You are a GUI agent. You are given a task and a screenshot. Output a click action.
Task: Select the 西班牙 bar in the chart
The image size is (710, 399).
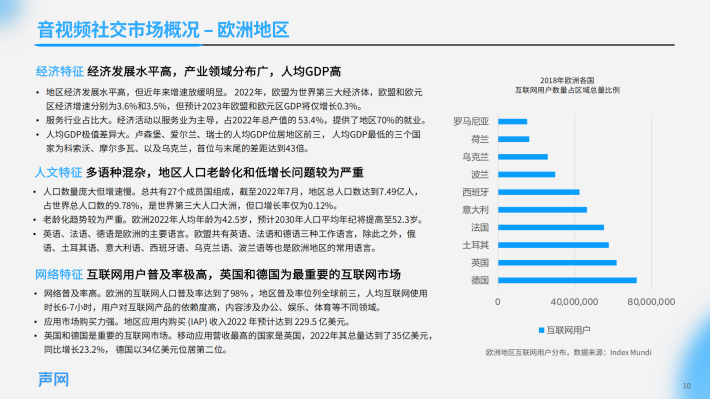pos(539,192)
